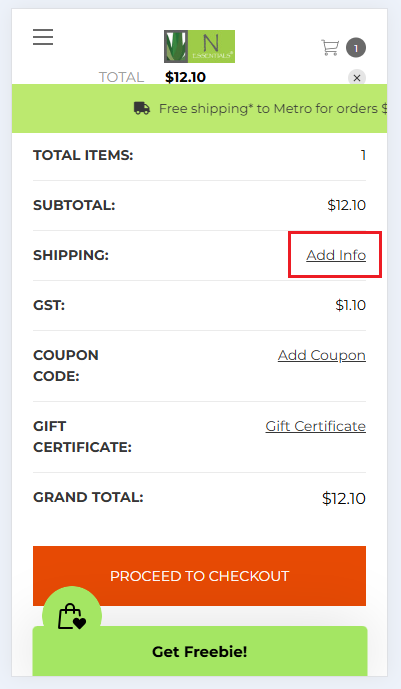Click the free shipping to Metro banner text
This screenshot has width=401, height=689.
(x=272, y=109)
